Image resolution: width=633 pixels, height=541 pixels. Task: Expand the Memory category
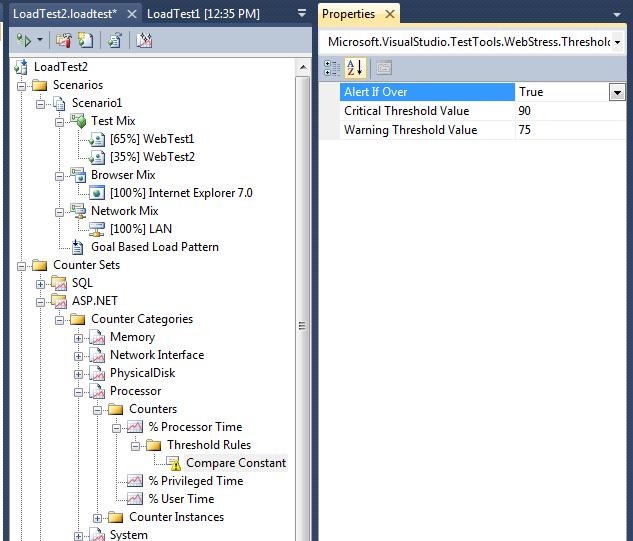78,338
